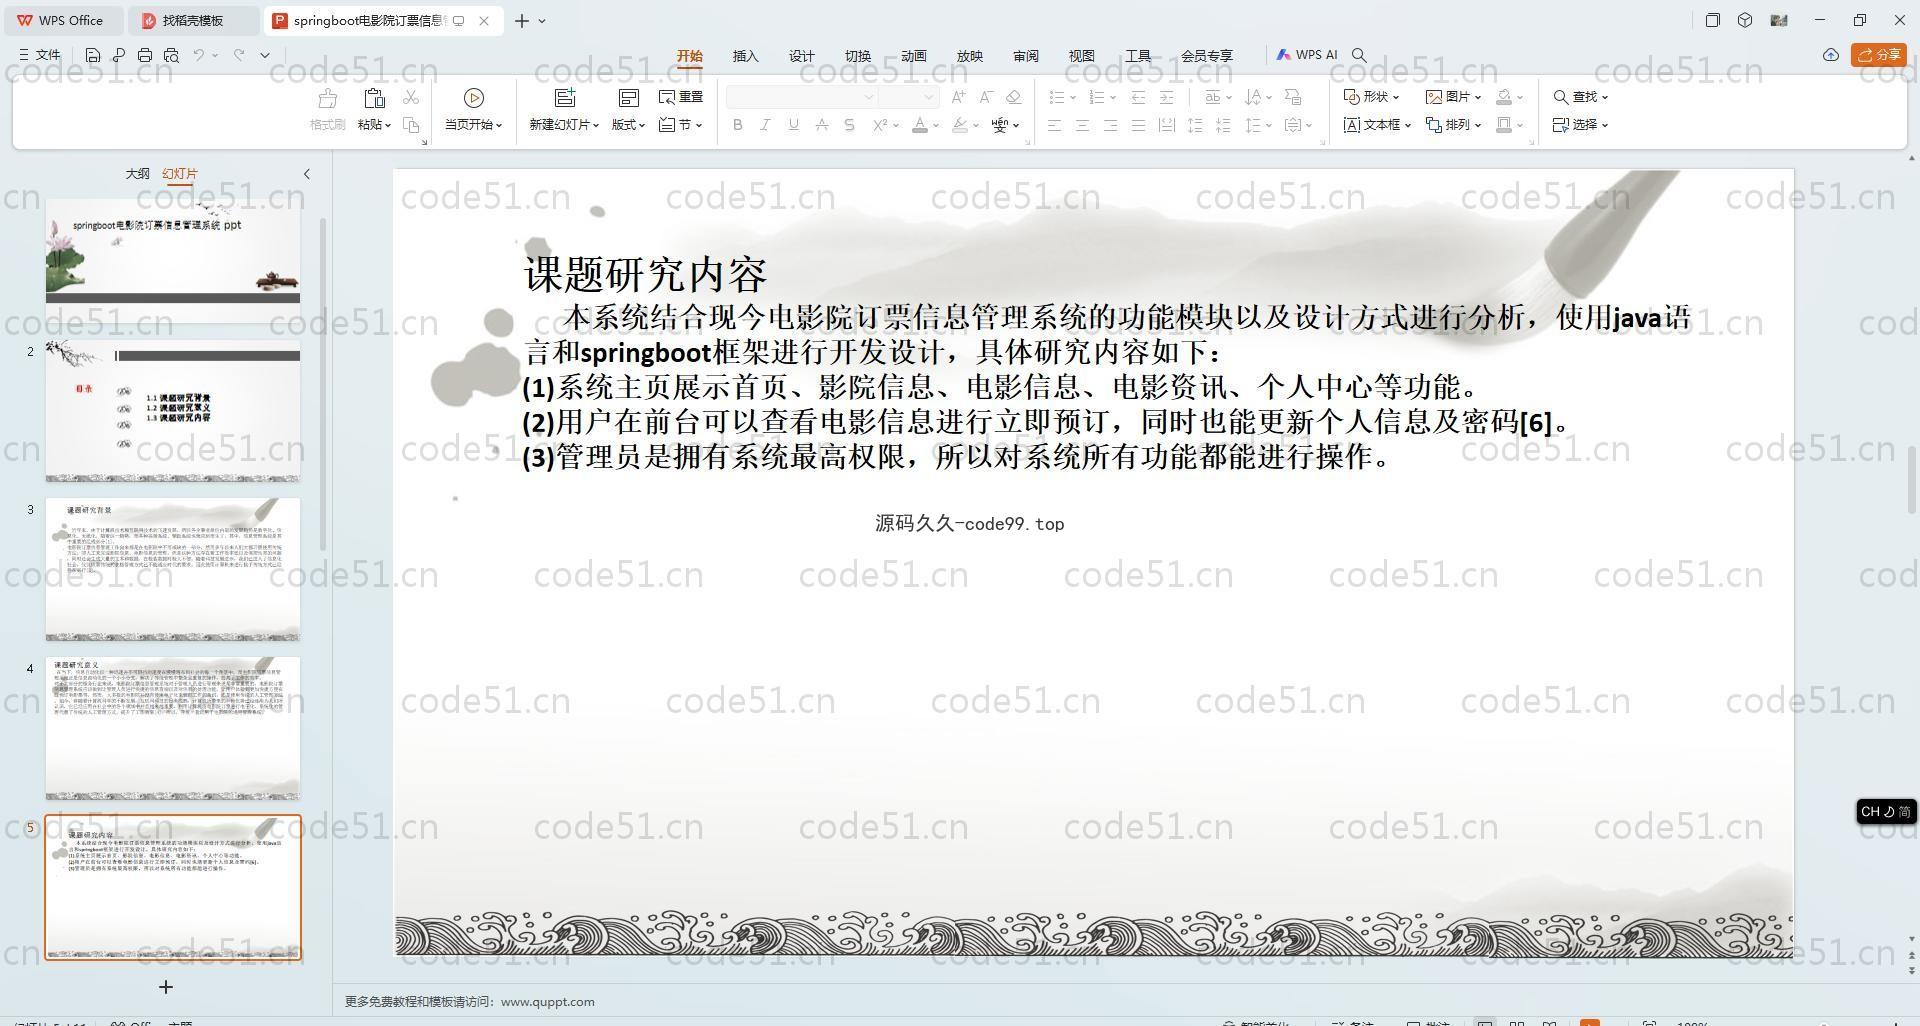Viewport: 1920px width, 1026px height.
Task: Click the slide Layout icon
Action: click(628, 97)
